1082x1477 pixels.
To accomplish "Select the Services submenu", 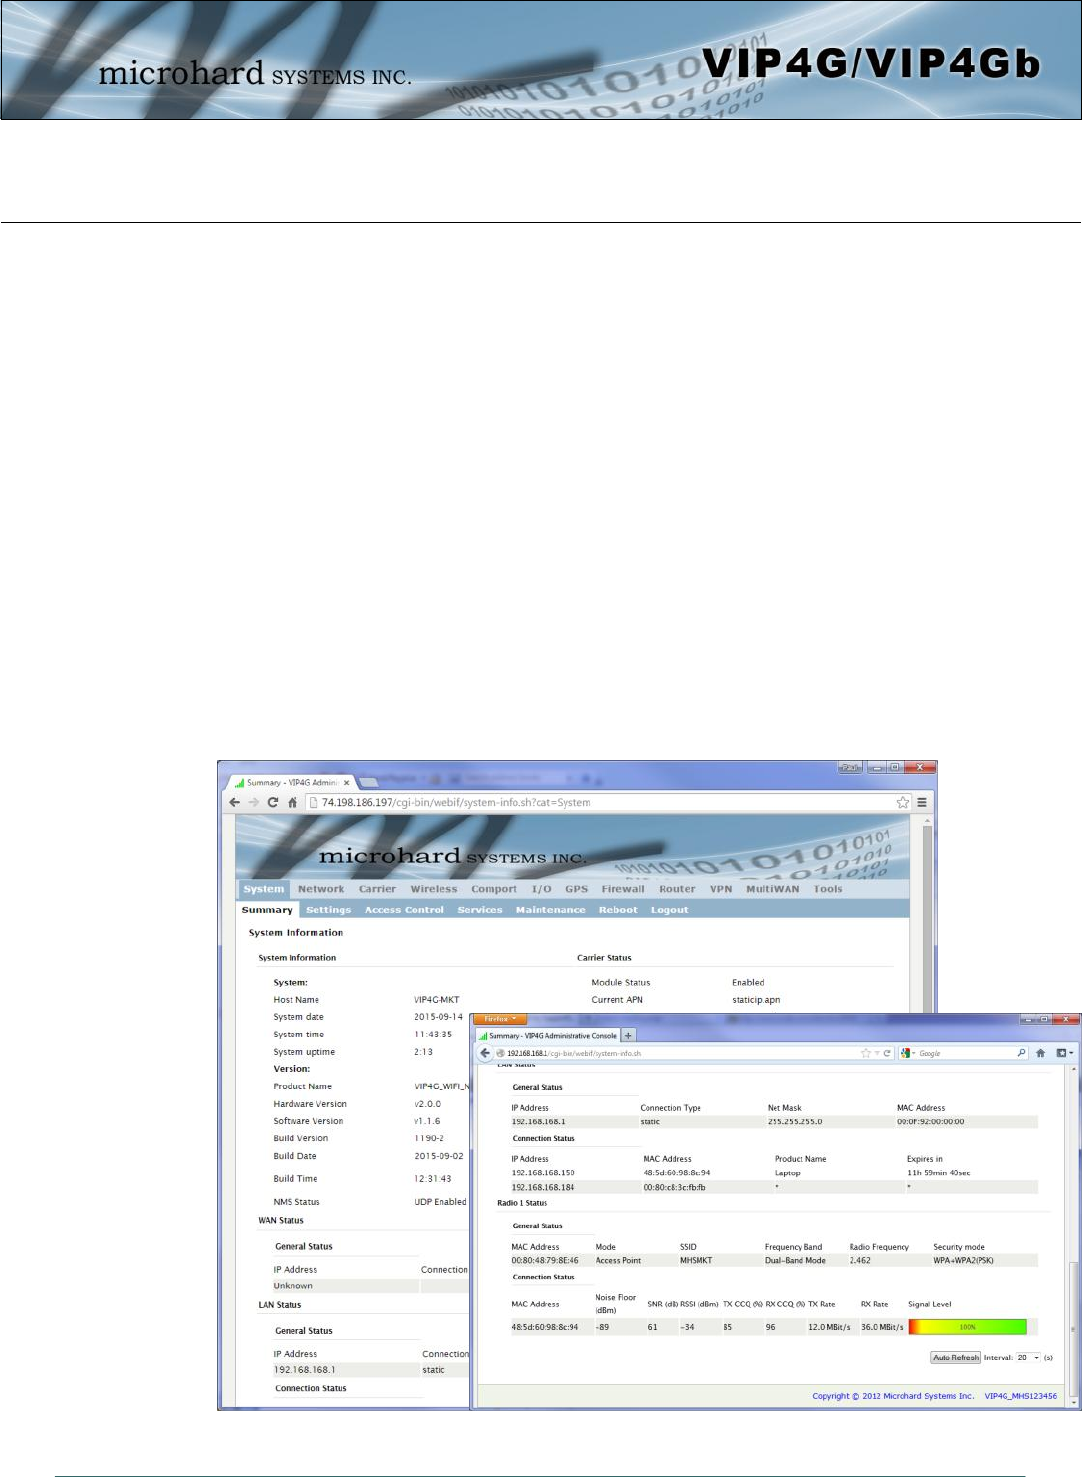I will tap(480, 910).
